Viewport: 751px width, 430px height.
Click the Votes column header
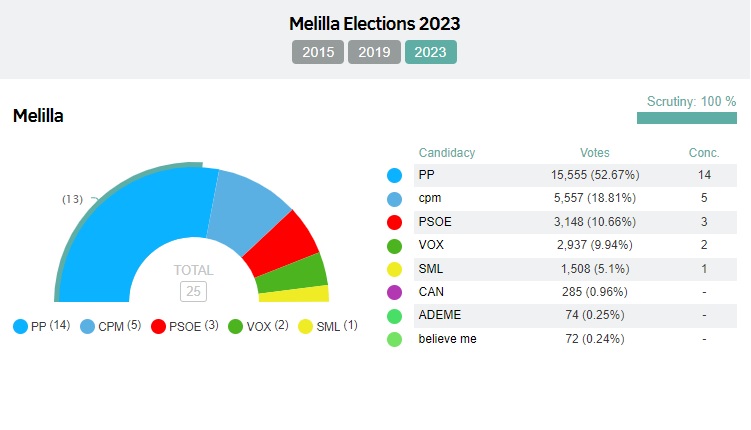pyautogui.click(x=594, y=153)
